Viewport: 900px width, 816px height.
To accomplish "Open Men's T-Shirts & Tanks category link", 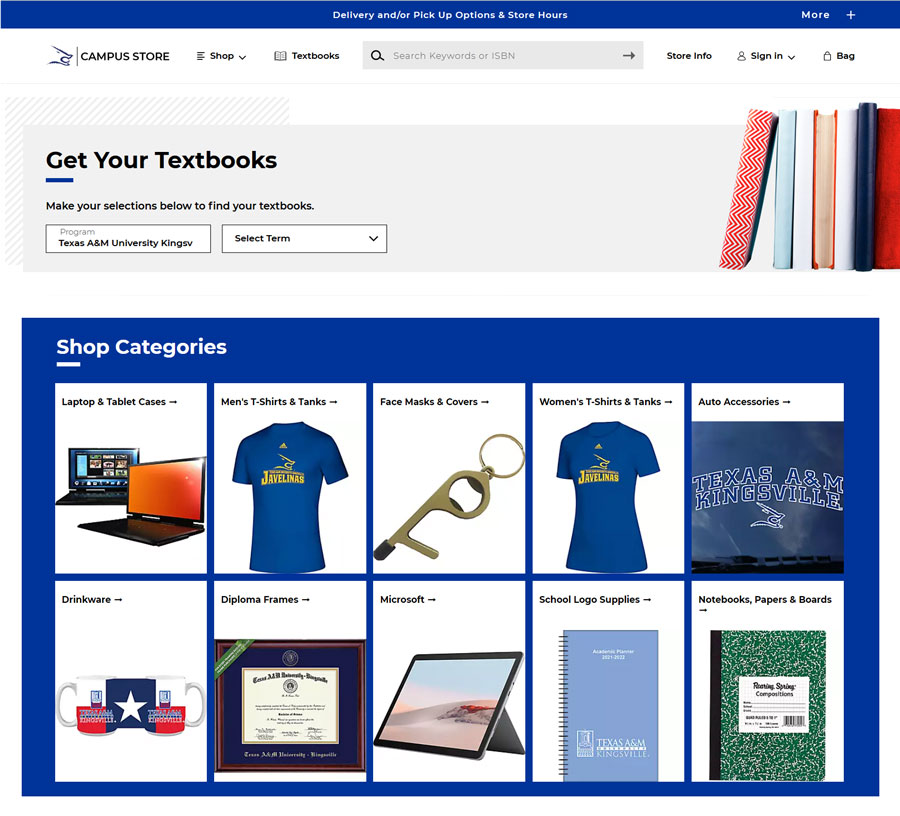I will coord(279,402).
